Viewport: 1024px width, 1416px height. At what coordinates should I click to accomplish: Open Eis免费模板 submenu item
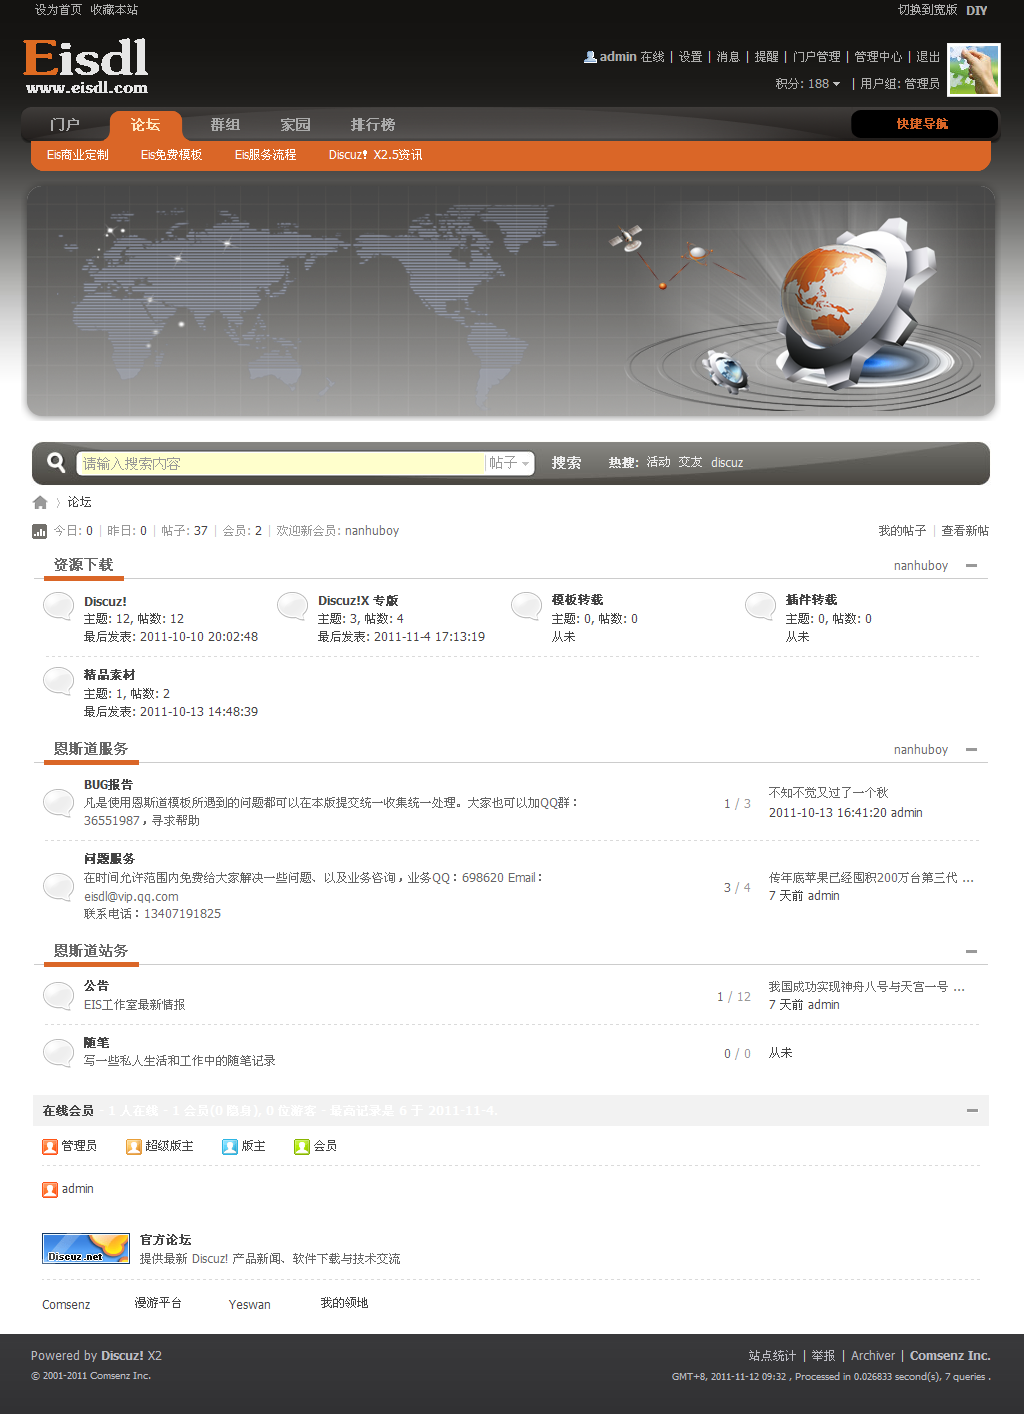click(x=171, y=155)
